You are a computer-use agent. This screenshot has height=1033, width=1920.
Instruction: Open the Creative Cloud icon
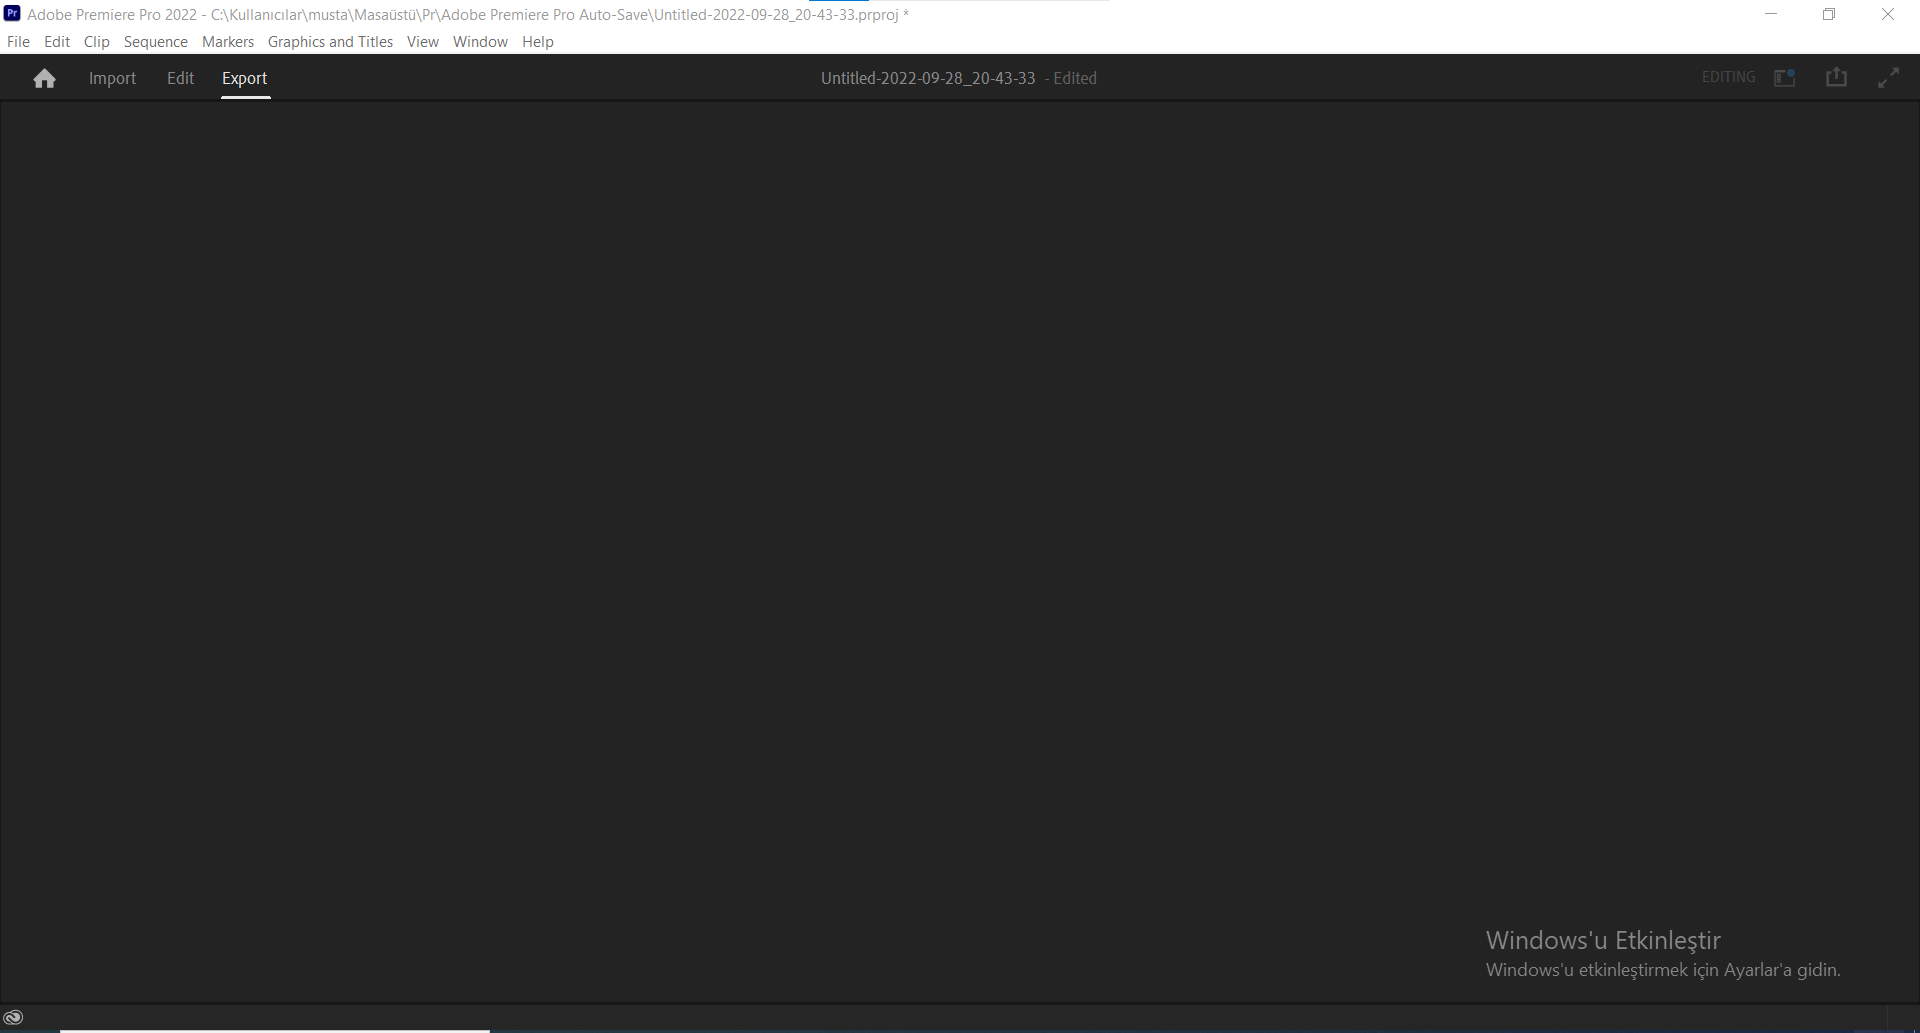pos(14,1016)
